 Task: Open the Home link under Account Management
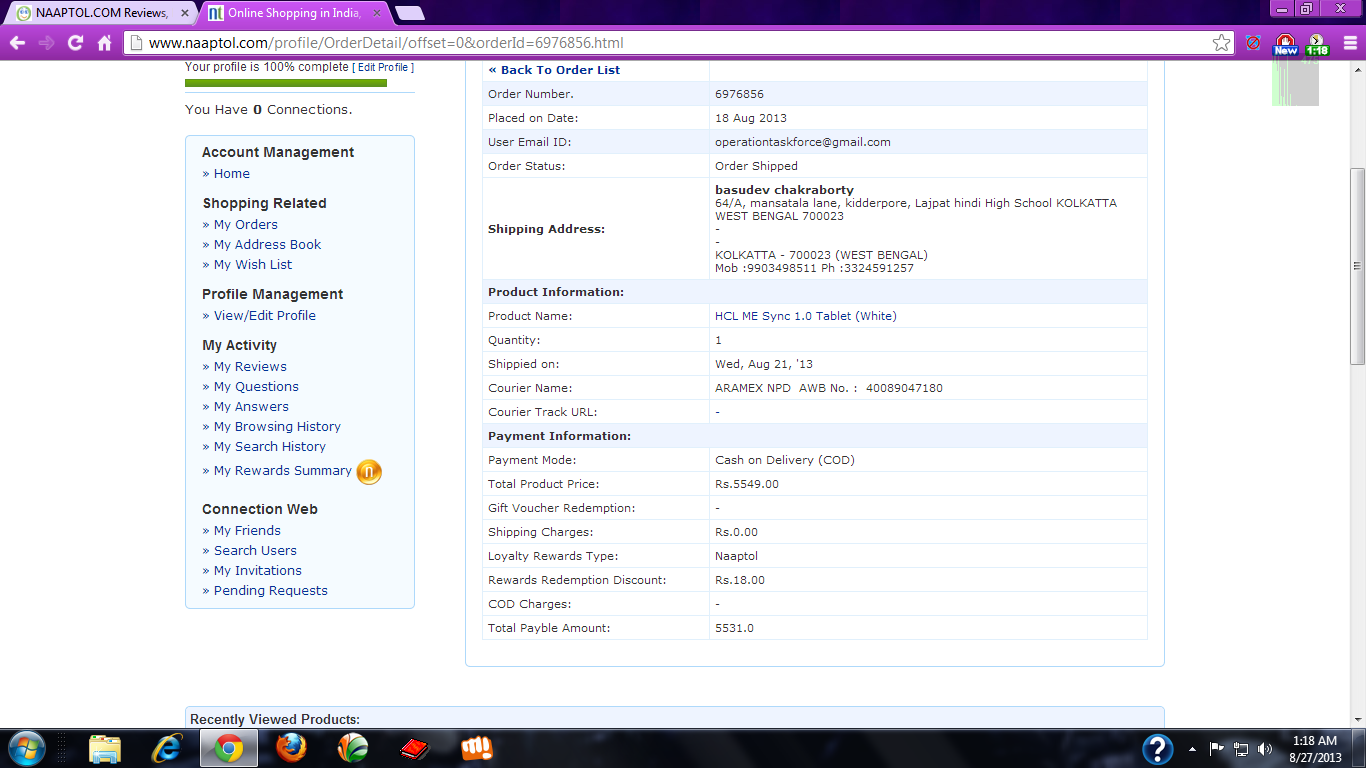[x=232, y=174]
